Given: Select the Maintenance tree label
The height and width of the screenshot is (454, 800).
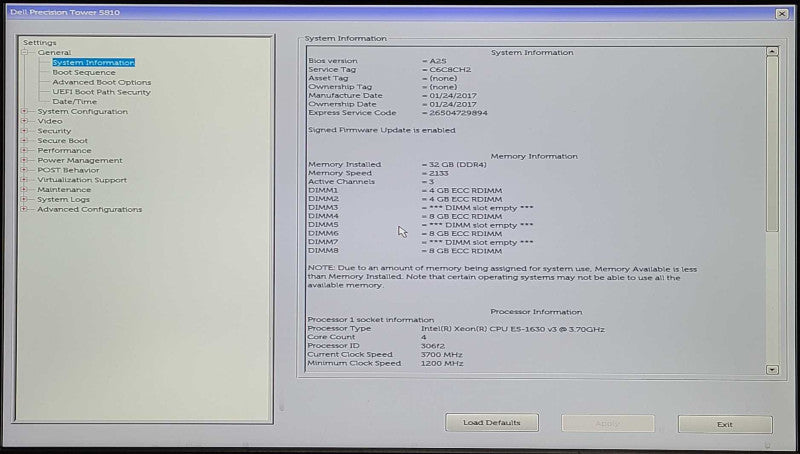Looking at the screenshot, I should click(x=64, y=189).
